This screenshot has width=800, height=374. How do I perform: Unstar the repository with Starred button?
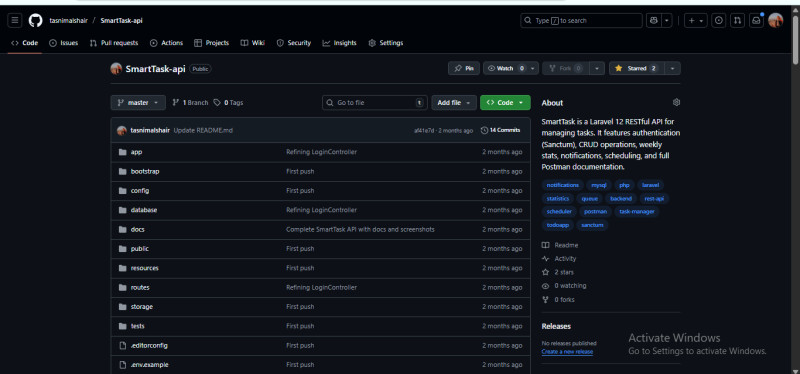click(x=637, y=68)
